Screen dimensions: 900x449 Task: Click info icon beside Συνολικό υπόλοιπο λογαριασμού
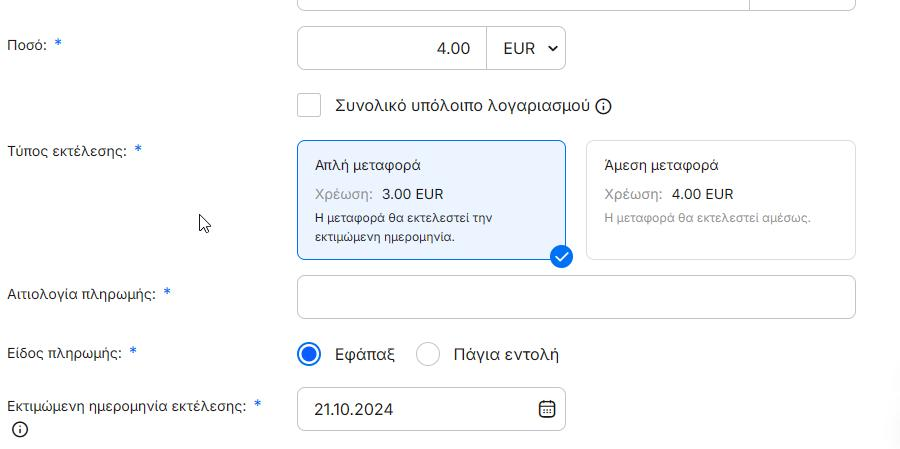pos(603,106)
